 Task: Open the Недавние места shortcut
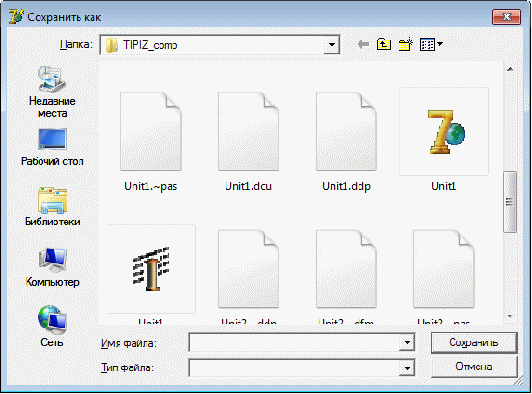pyautogui.click(x=52, y=92)
